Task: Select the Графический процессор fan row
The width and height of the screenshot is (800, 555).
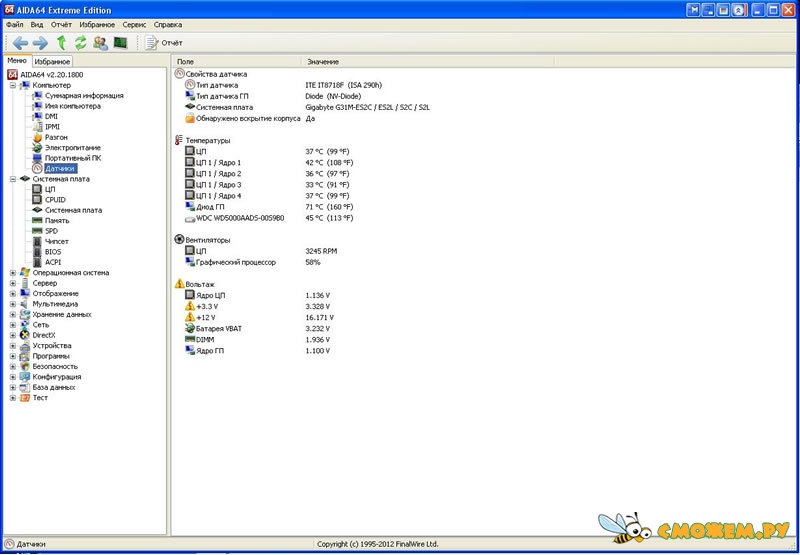Action: tap(253, 262)
